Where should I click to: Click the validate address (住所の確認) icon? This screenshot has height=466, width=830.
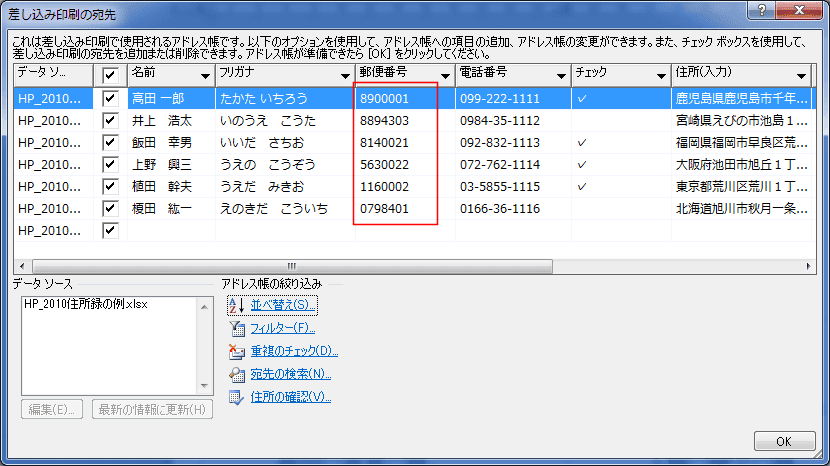[236, 398]
